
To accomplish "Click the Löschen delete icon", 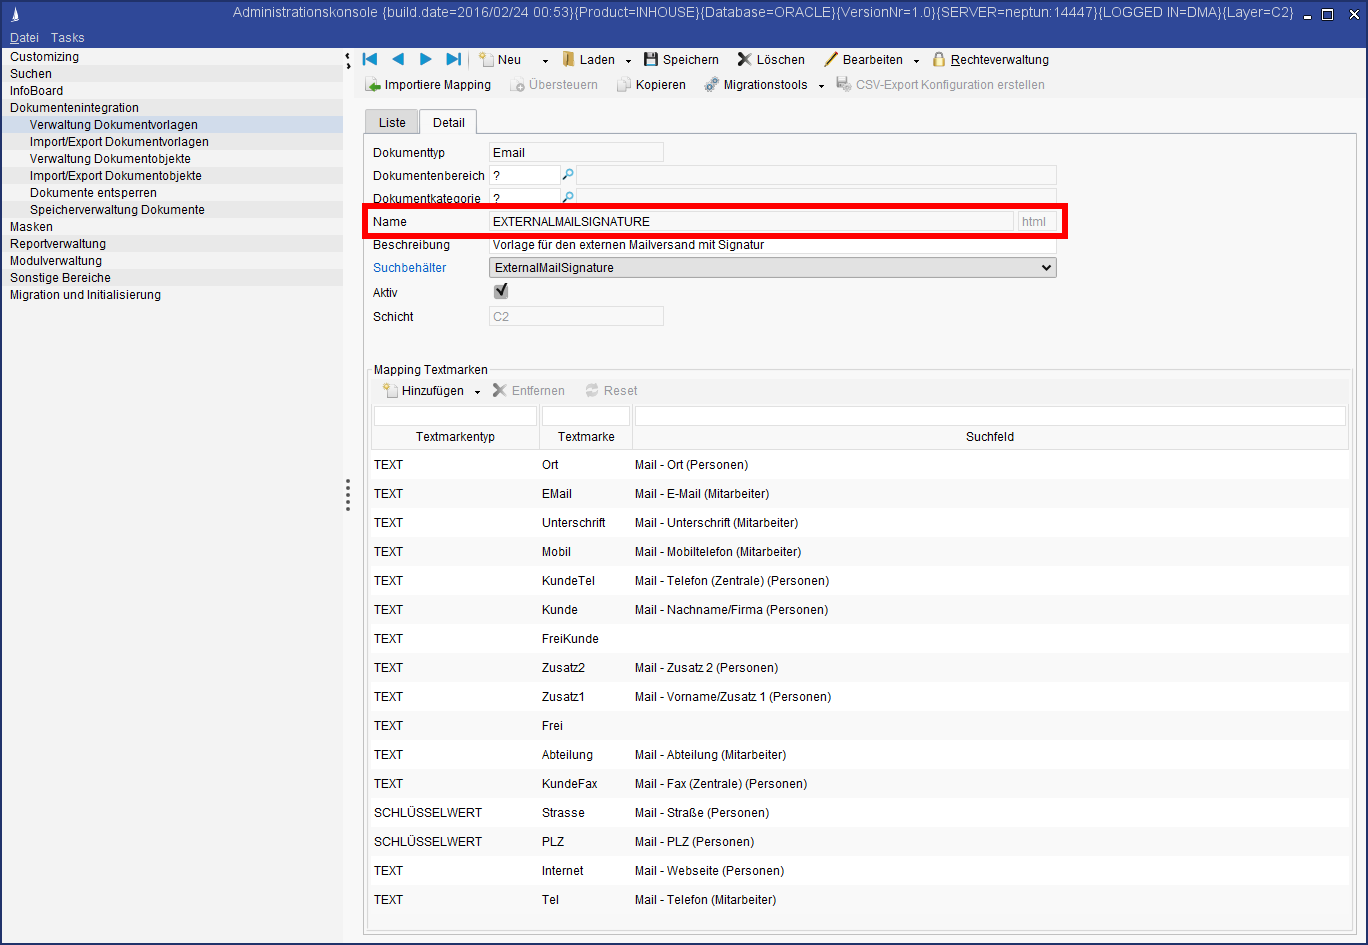I will pos(744,60).
